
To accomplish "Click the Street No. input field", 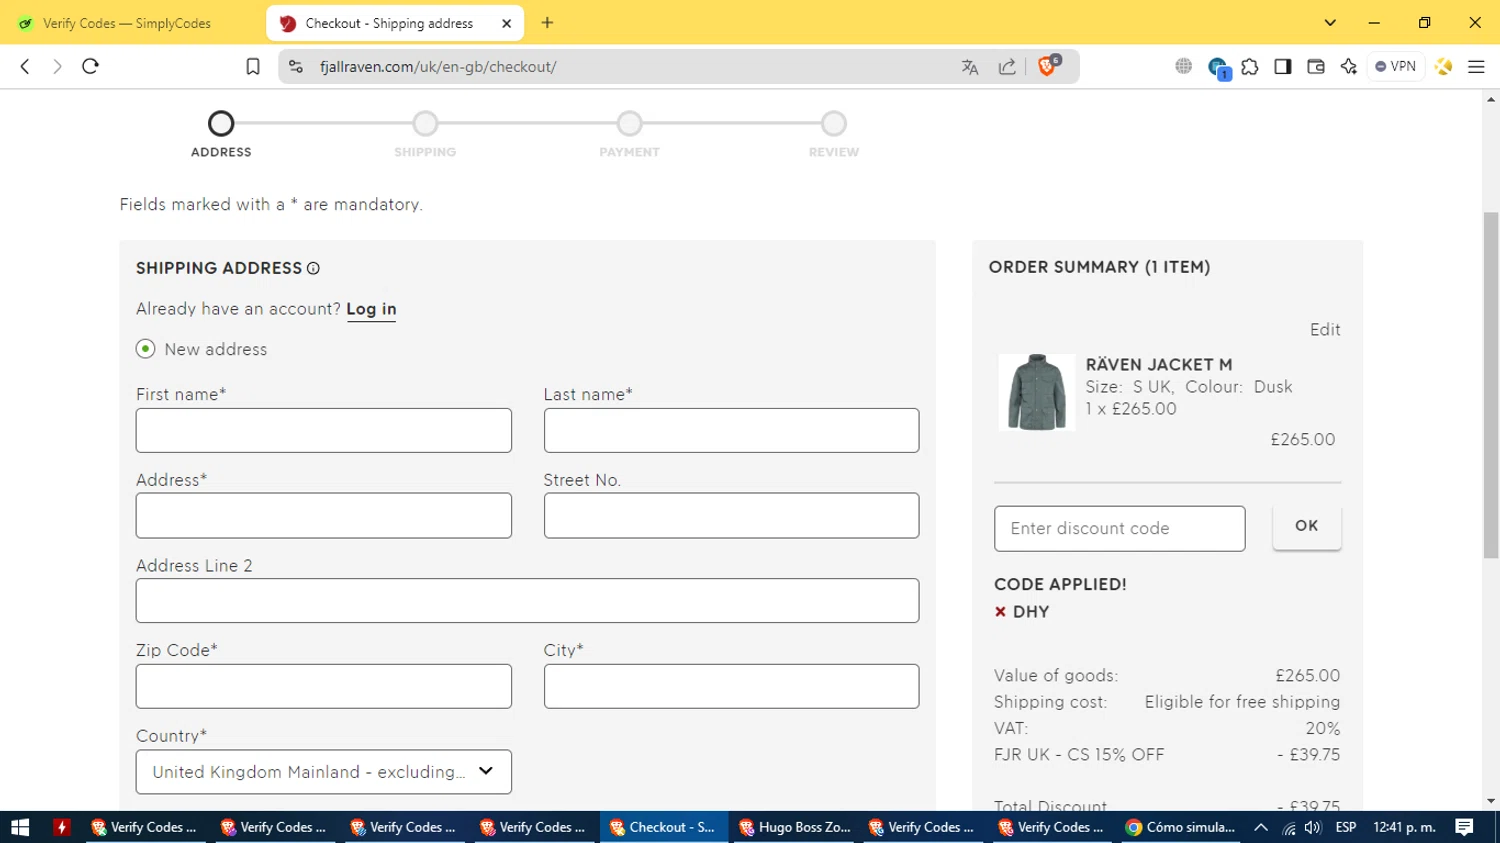I will click(731, 515).
